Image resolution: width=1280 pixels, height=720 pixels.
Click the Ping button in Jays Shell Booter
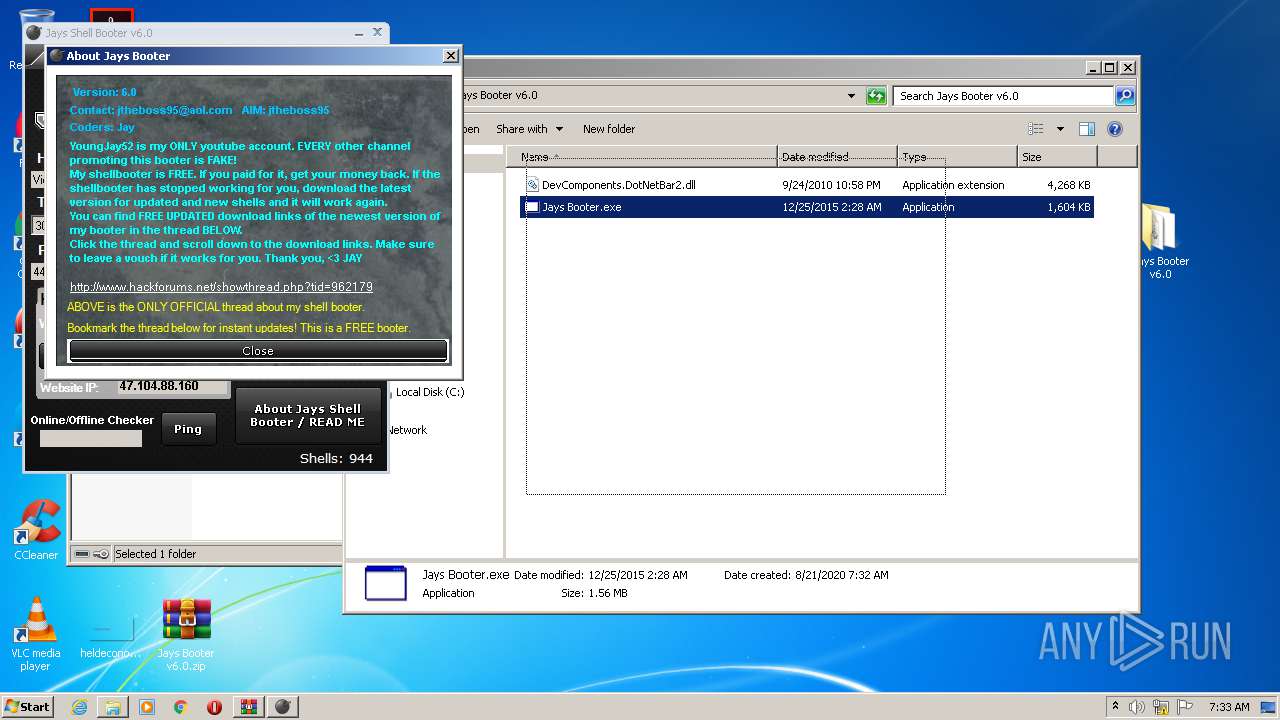click(x=188, y=429)
